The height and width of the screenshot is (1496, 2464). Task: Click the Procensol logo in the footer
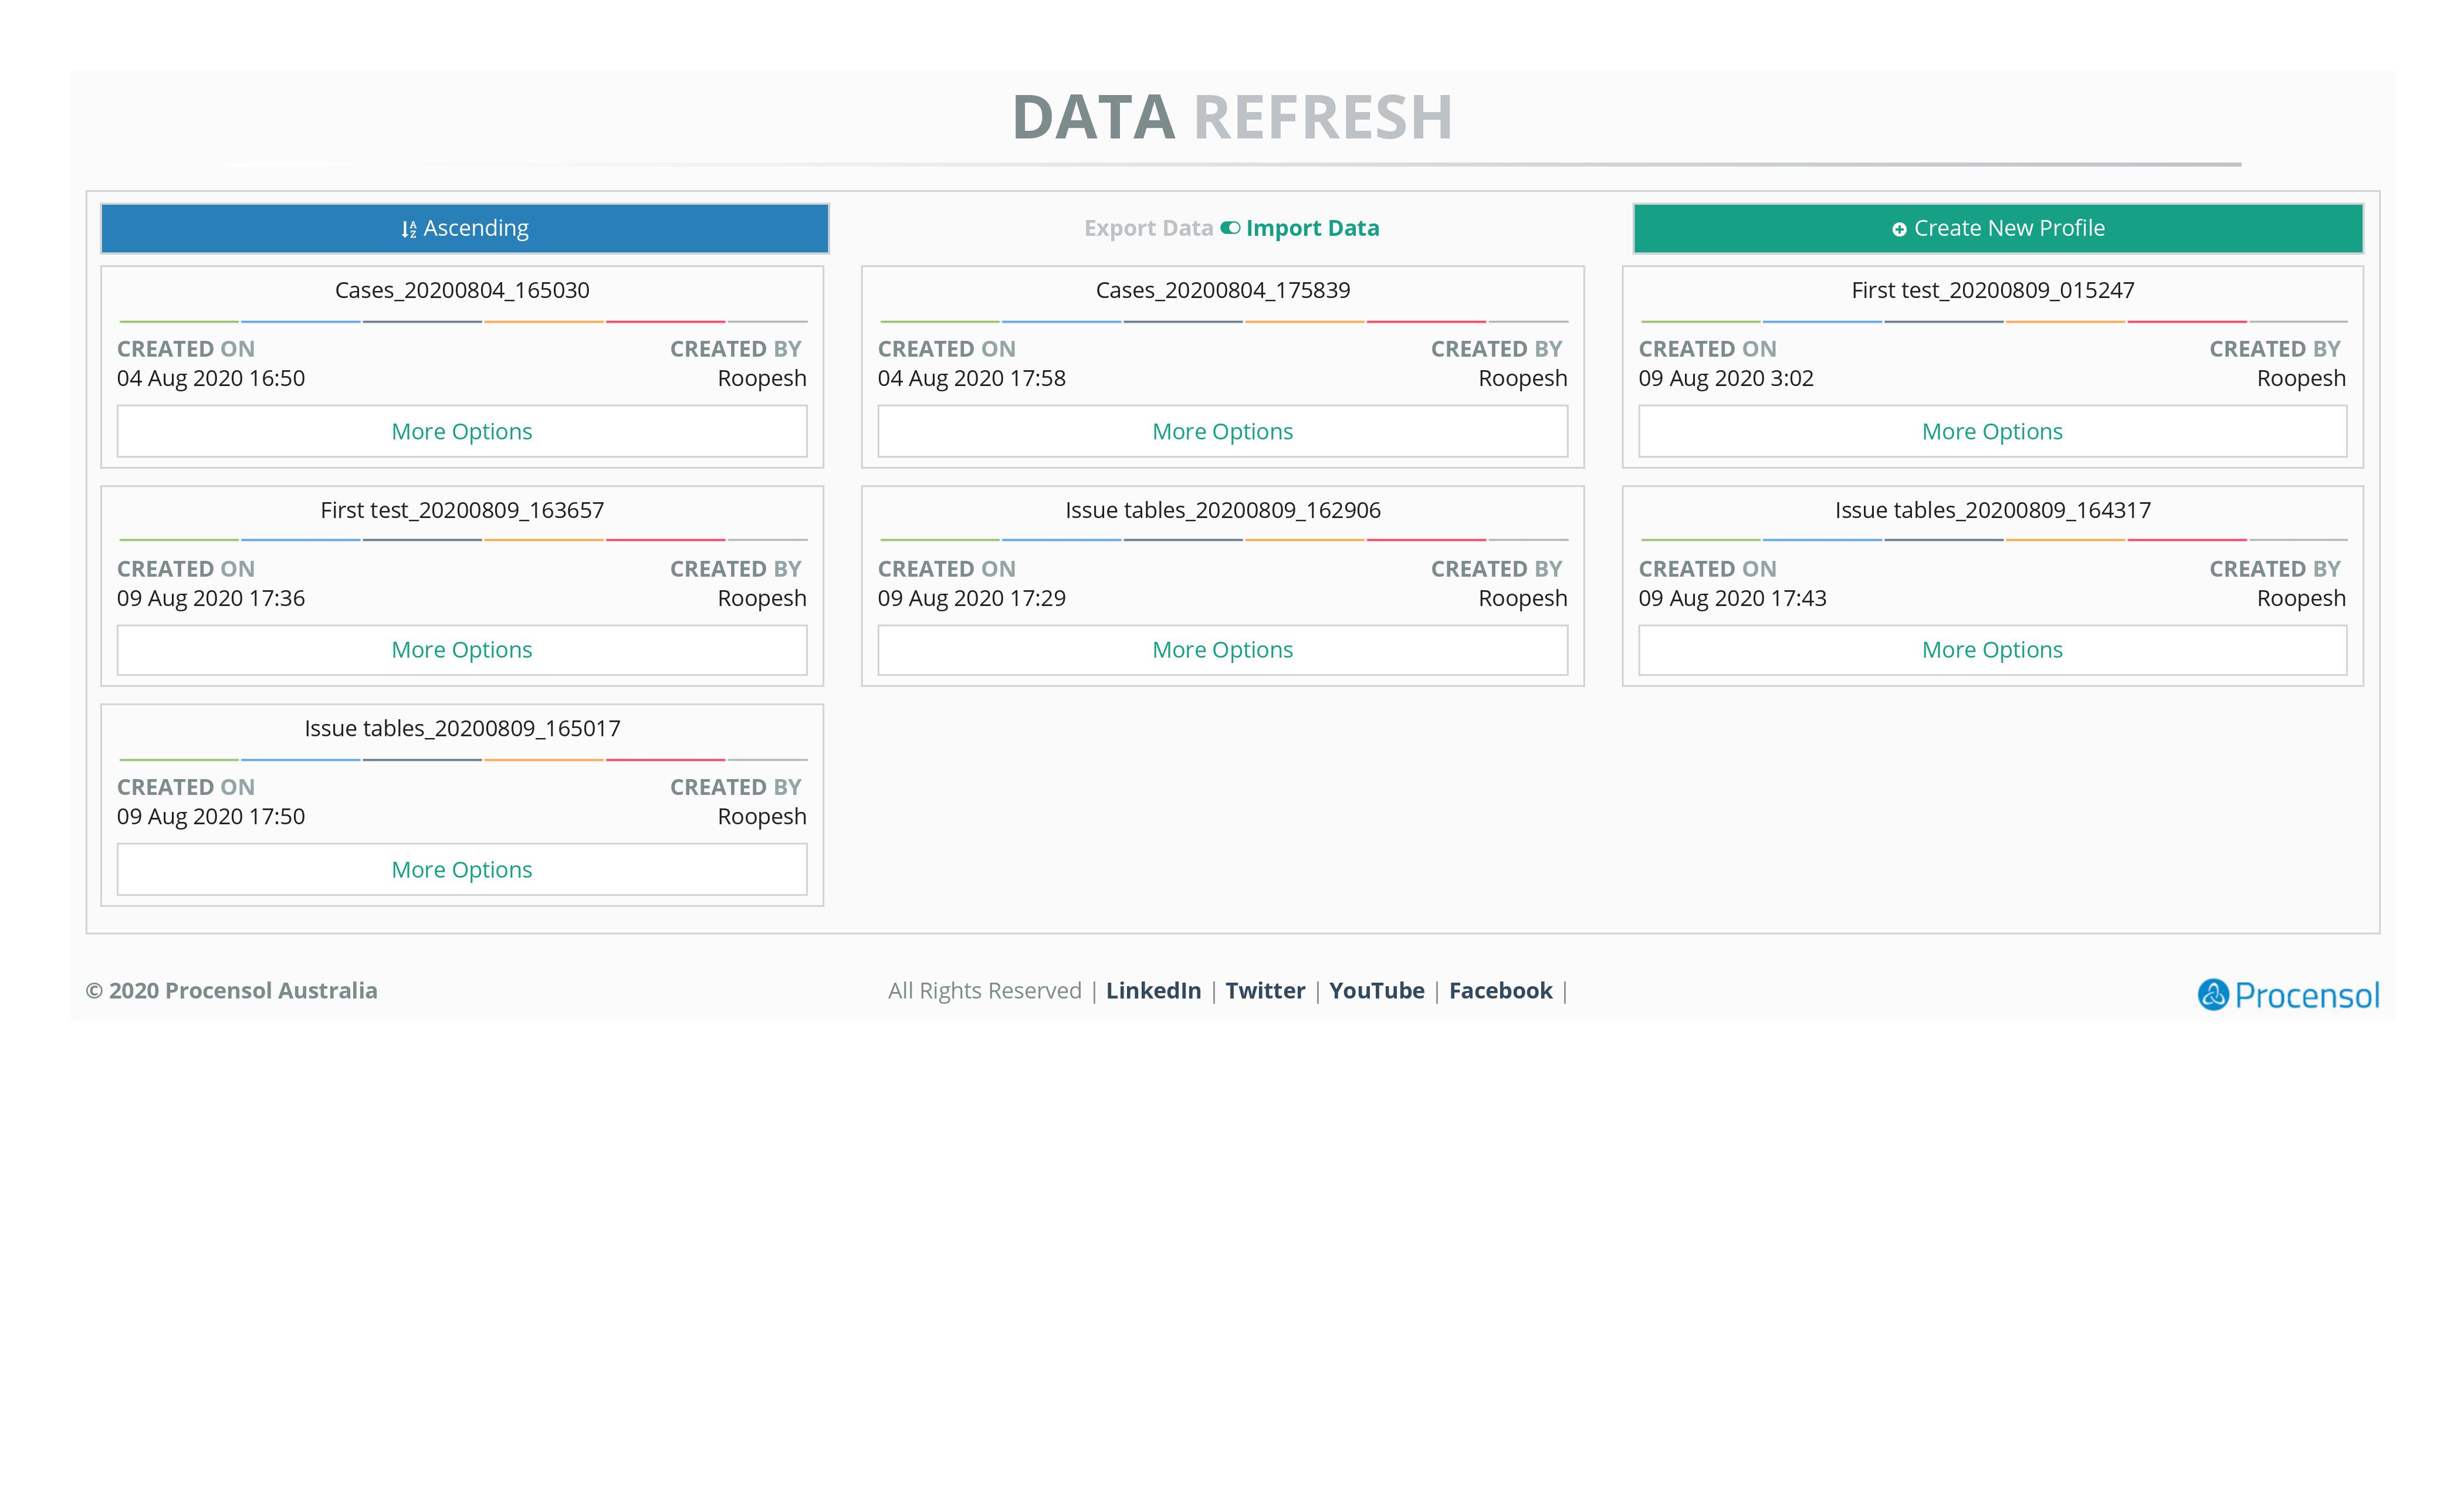click(2287, 994)
